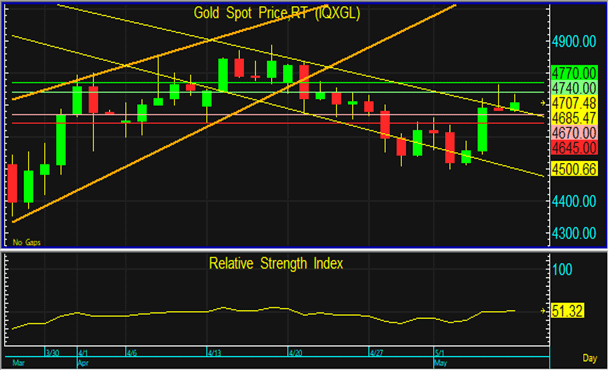Image resolution: width=609 pixels, height=371 pixels.
Task: Click the Gold Spot Price chart title
Action: 277,13
